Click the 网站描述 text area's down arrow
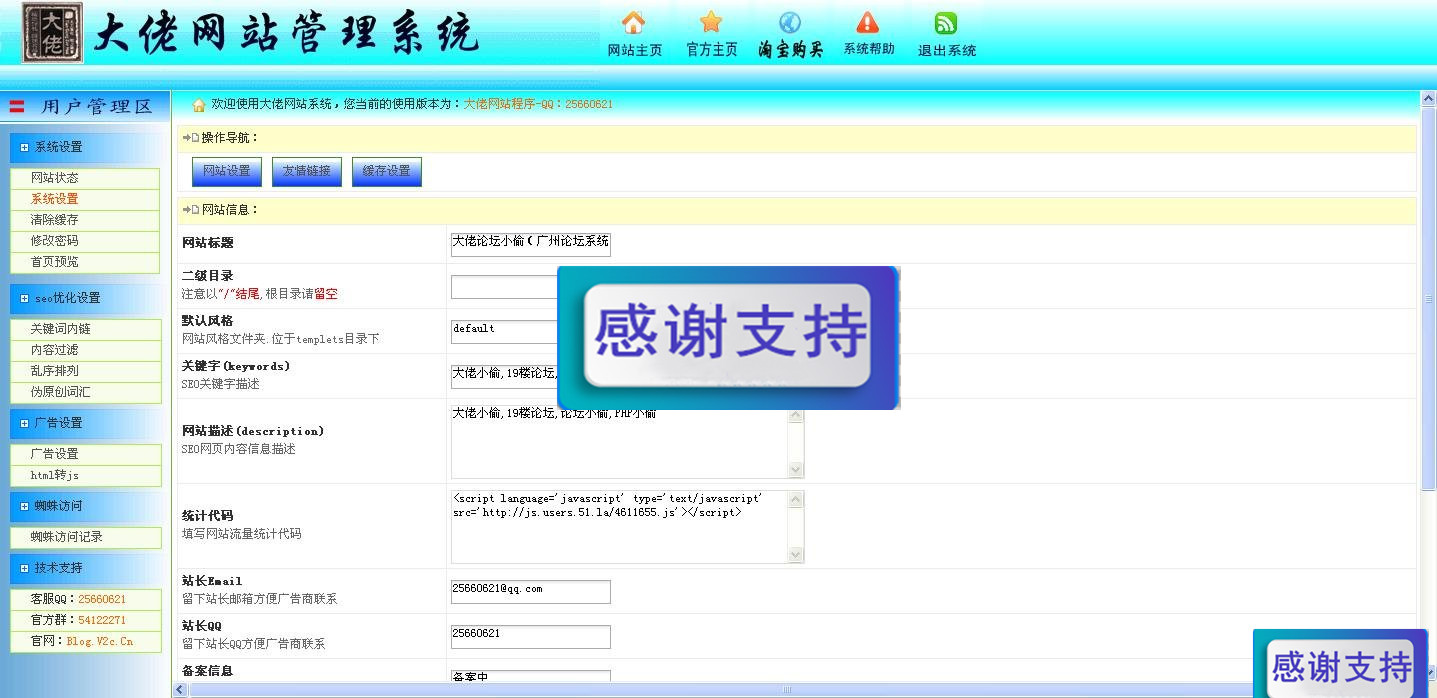This screenshot has width=1437, height=698. click(796, 470)
